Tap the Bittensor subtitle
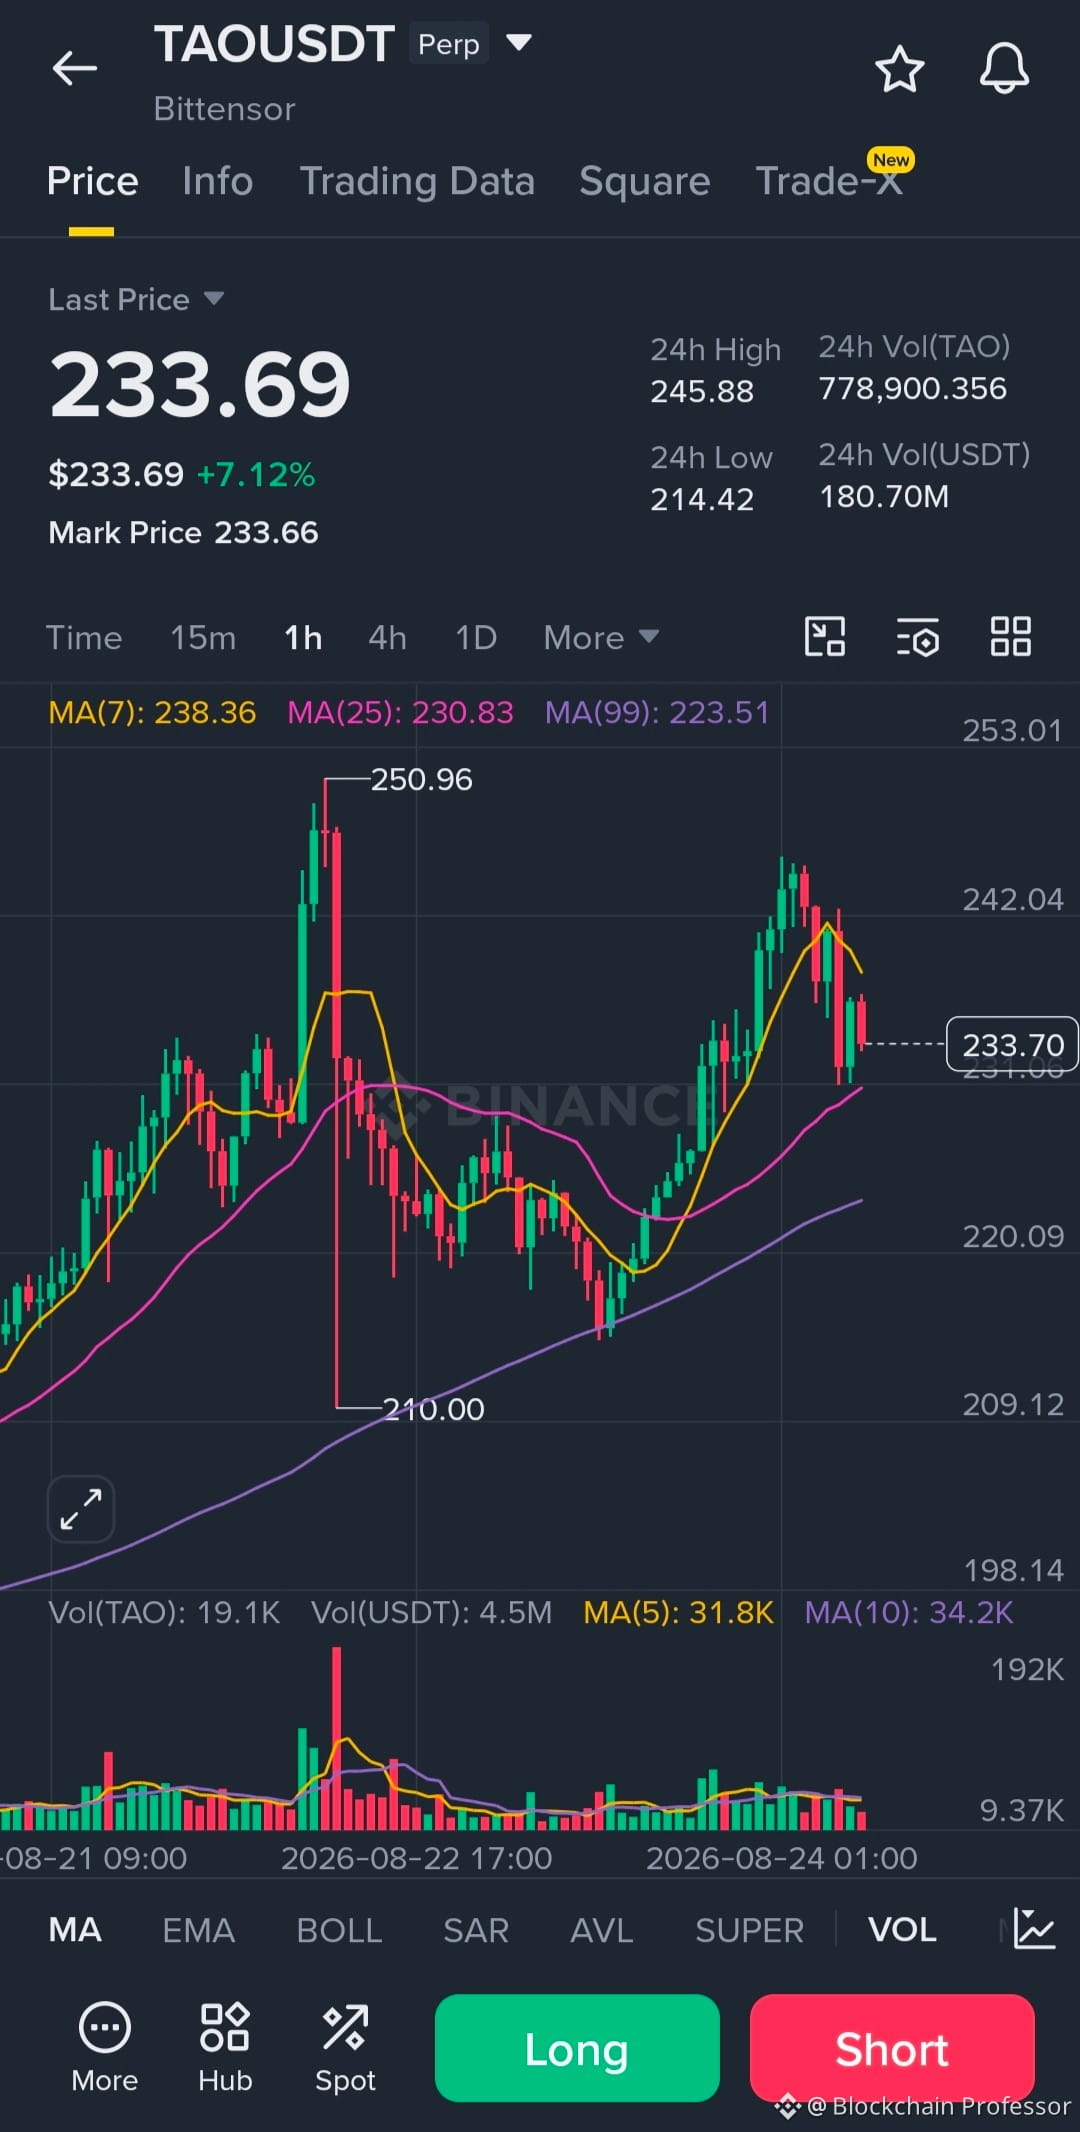 pos(224,109)
